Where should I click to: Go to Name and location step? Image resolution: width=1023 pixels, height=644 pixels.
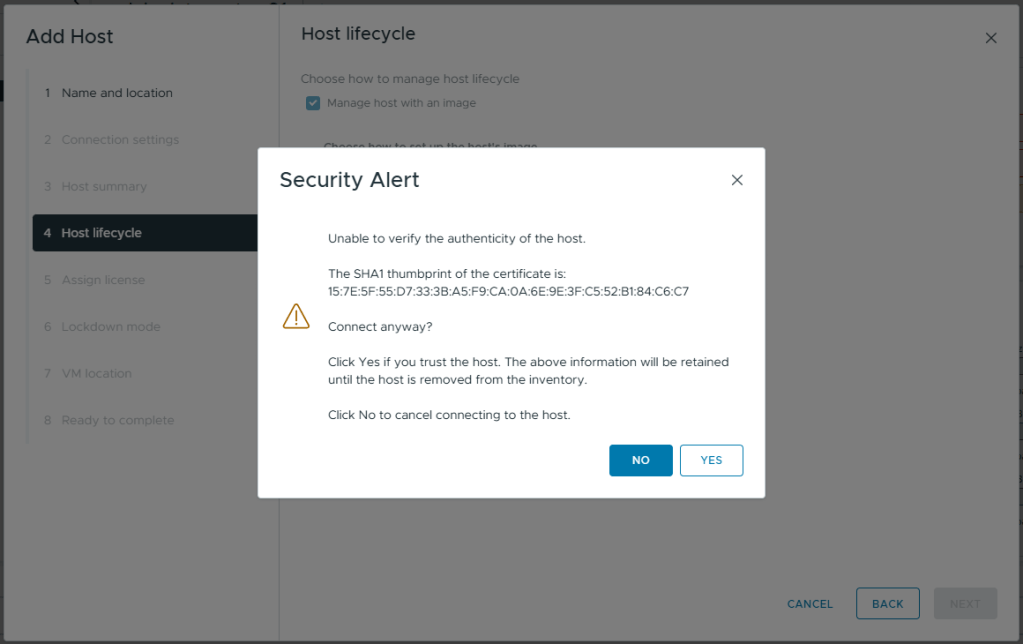pyautogui.click(x=117, y=93)
